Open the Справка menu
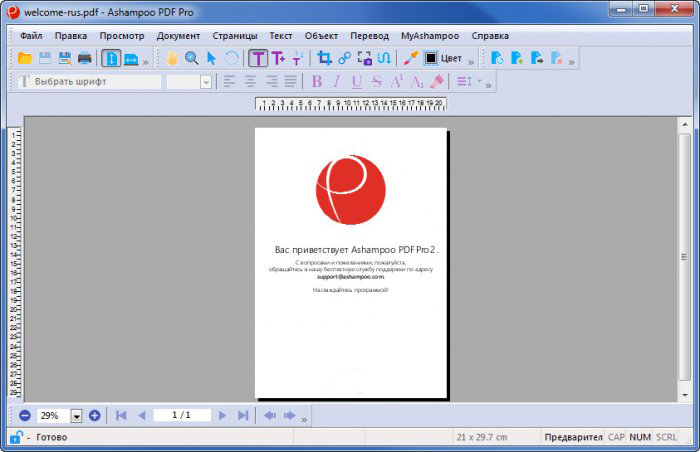 point(490,36)
